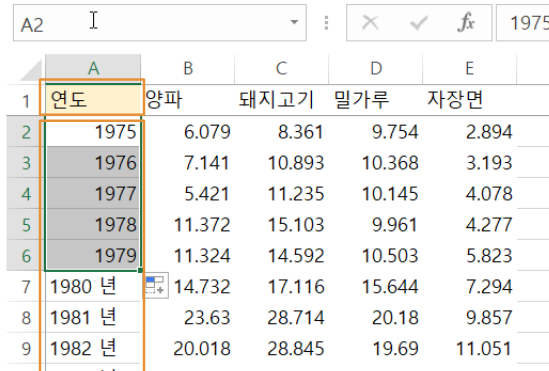Click cell value 3.193
549x371 pixels.
(470, 163)
